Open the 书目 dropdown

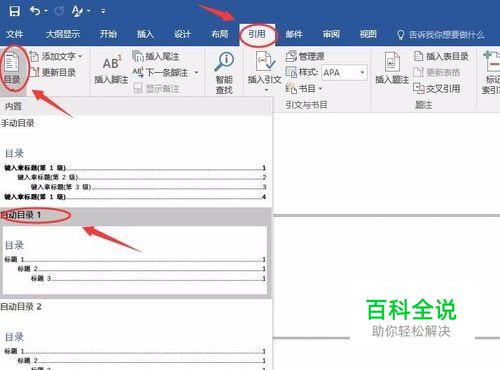click(304, 89)
